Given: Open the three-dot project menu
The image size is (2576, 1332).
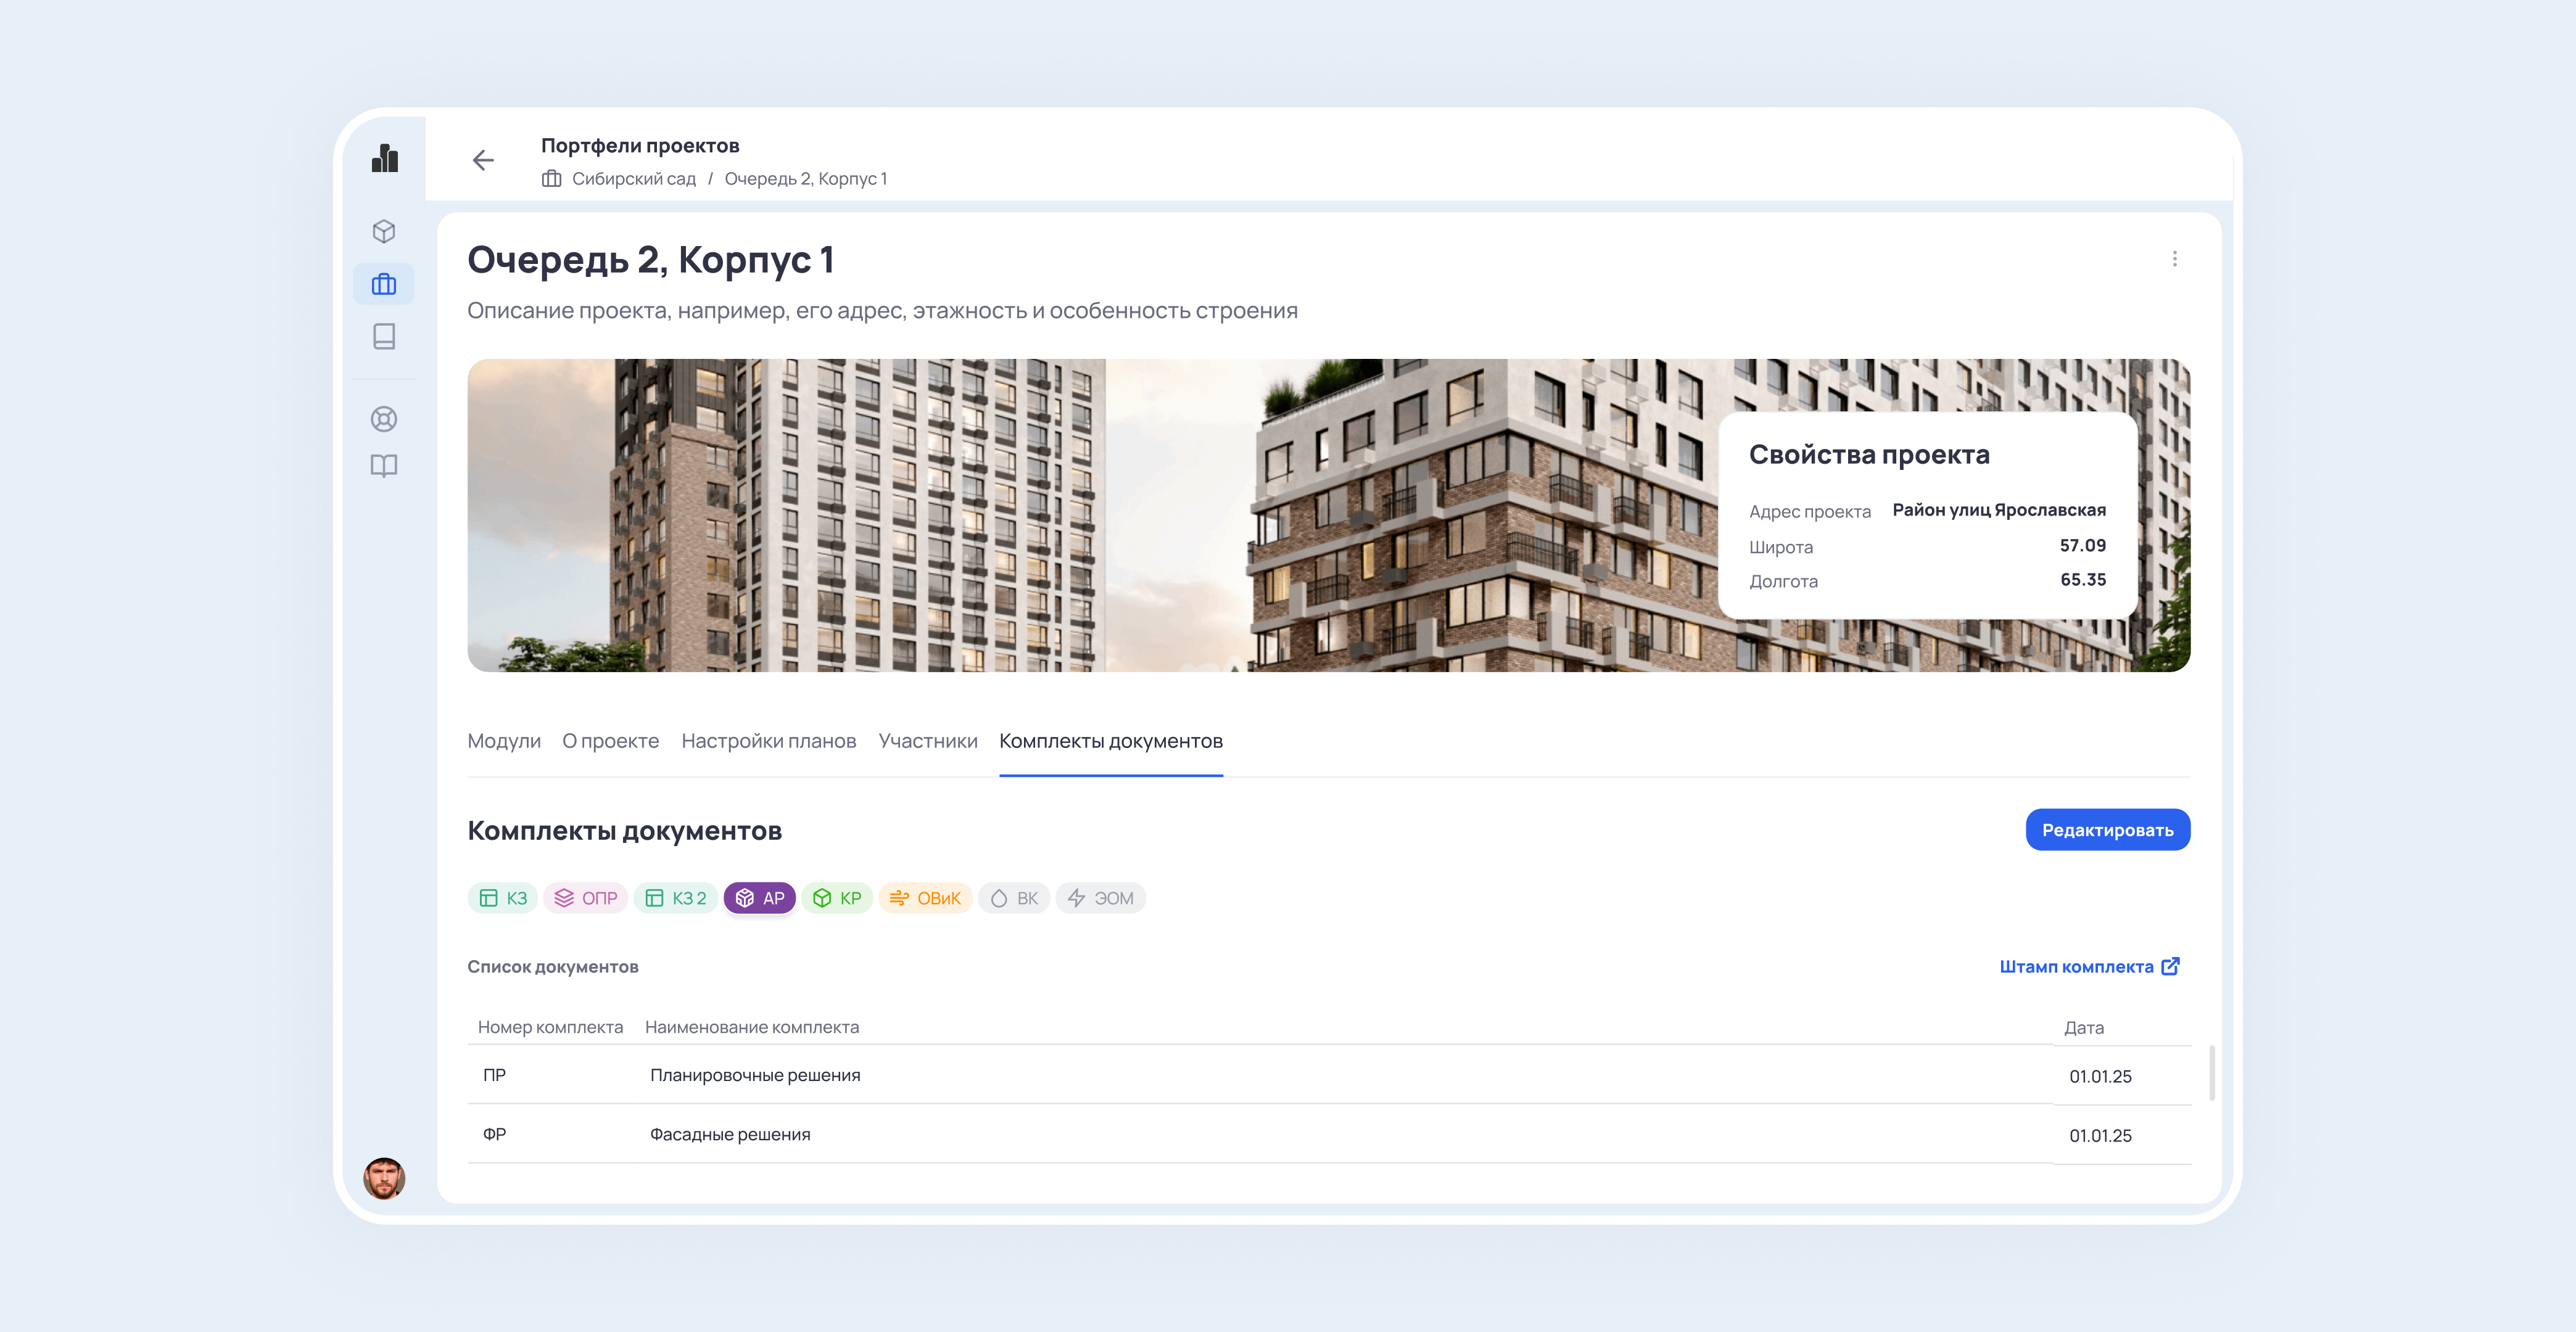Looking at the screenshot, I should point(2174,259).
